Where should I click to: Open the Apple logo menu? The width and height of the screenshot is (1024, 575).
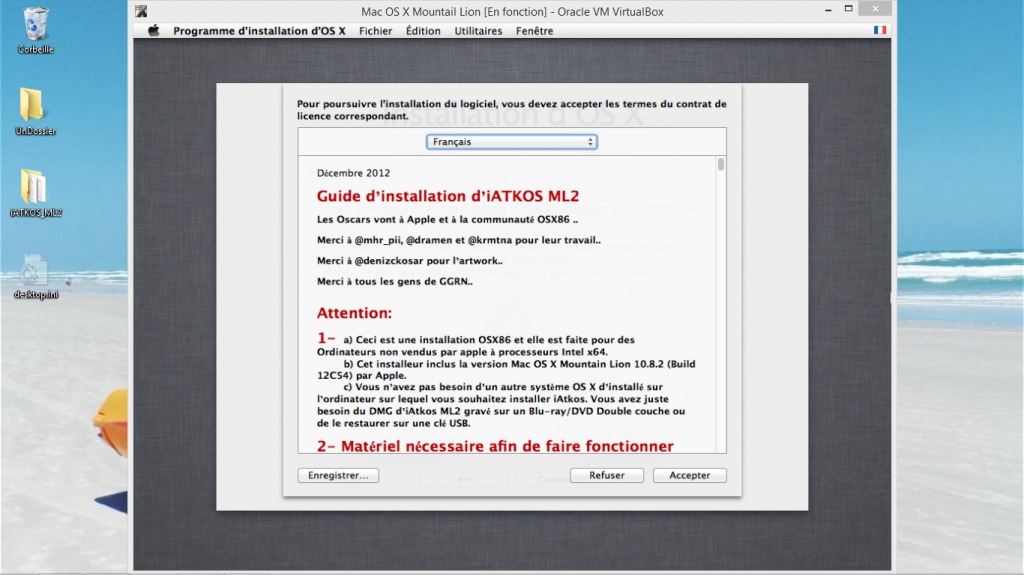(154, 31)
